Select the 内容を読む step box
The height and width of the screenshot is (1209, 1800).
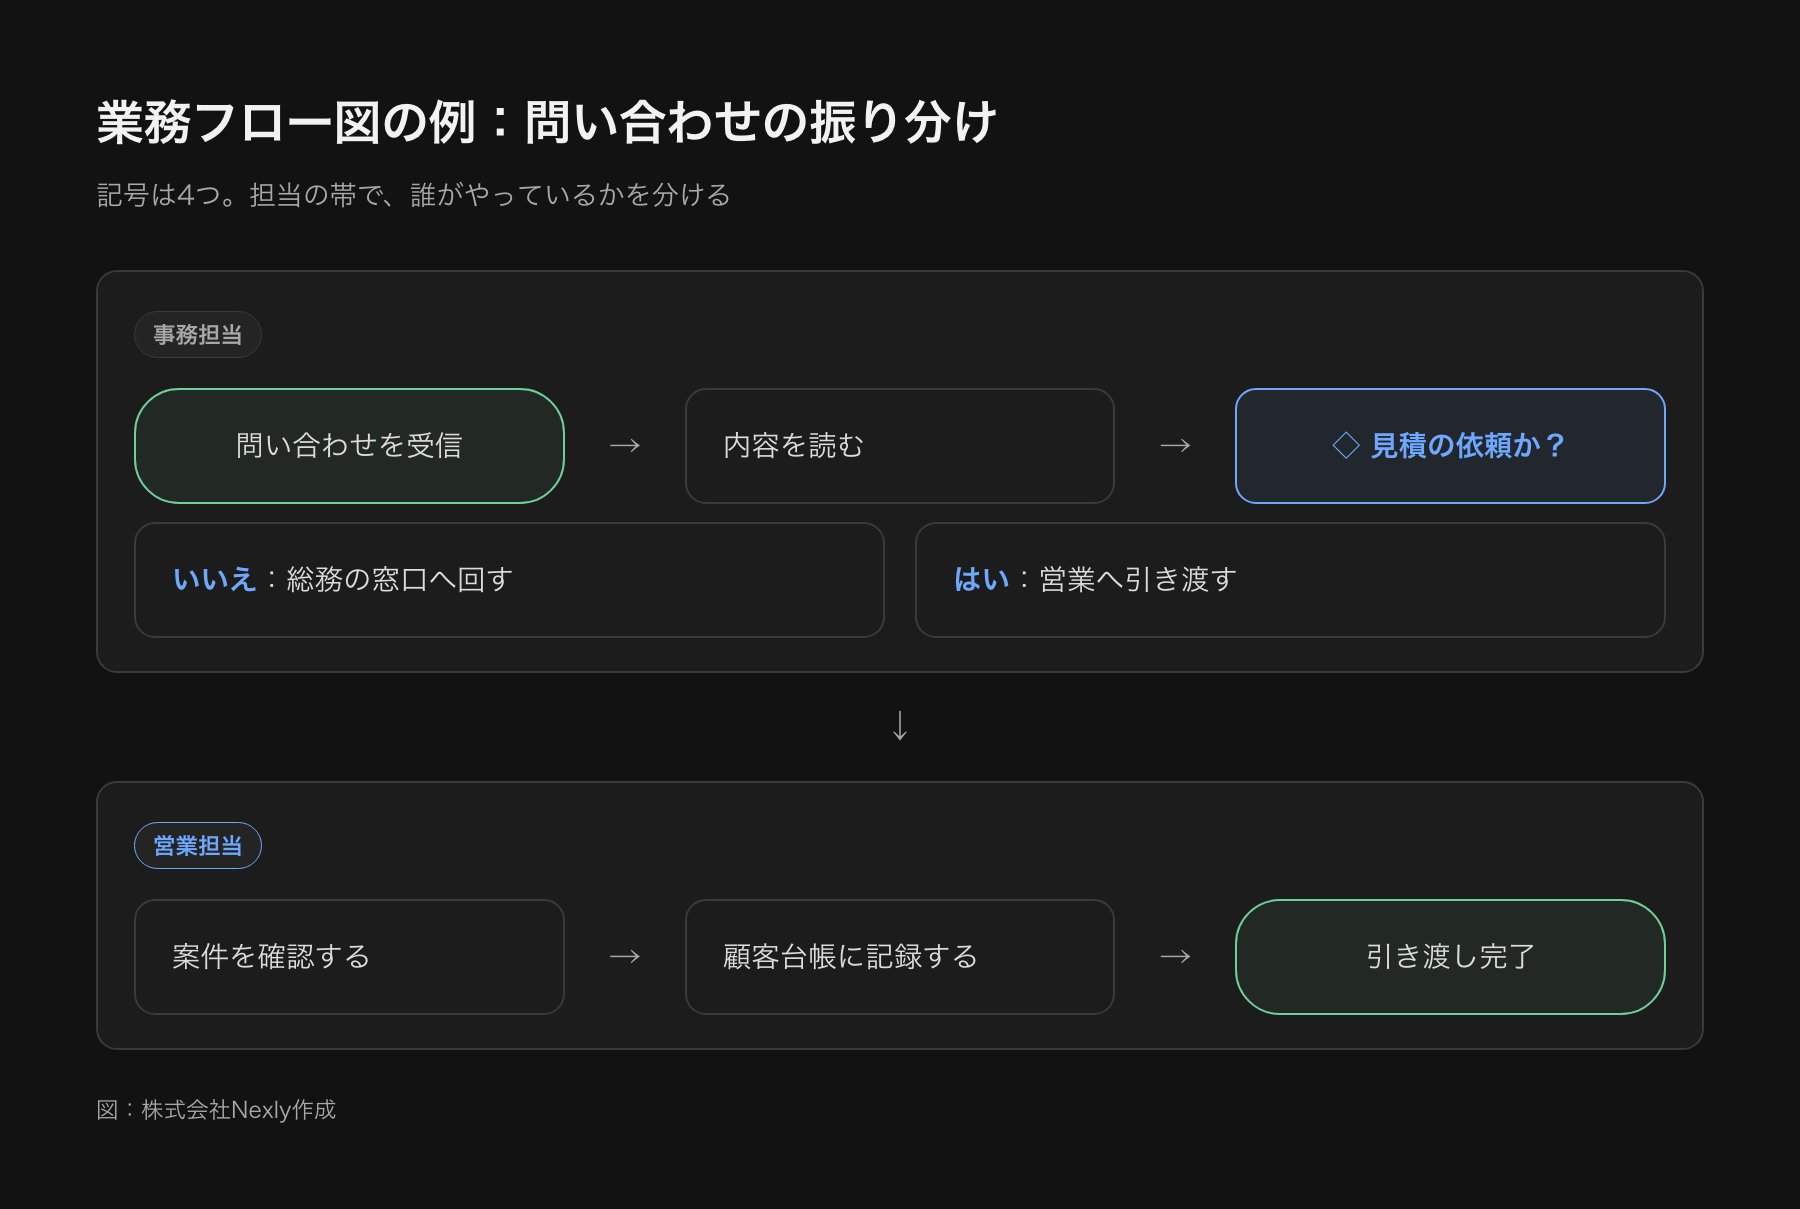[899, 446]
